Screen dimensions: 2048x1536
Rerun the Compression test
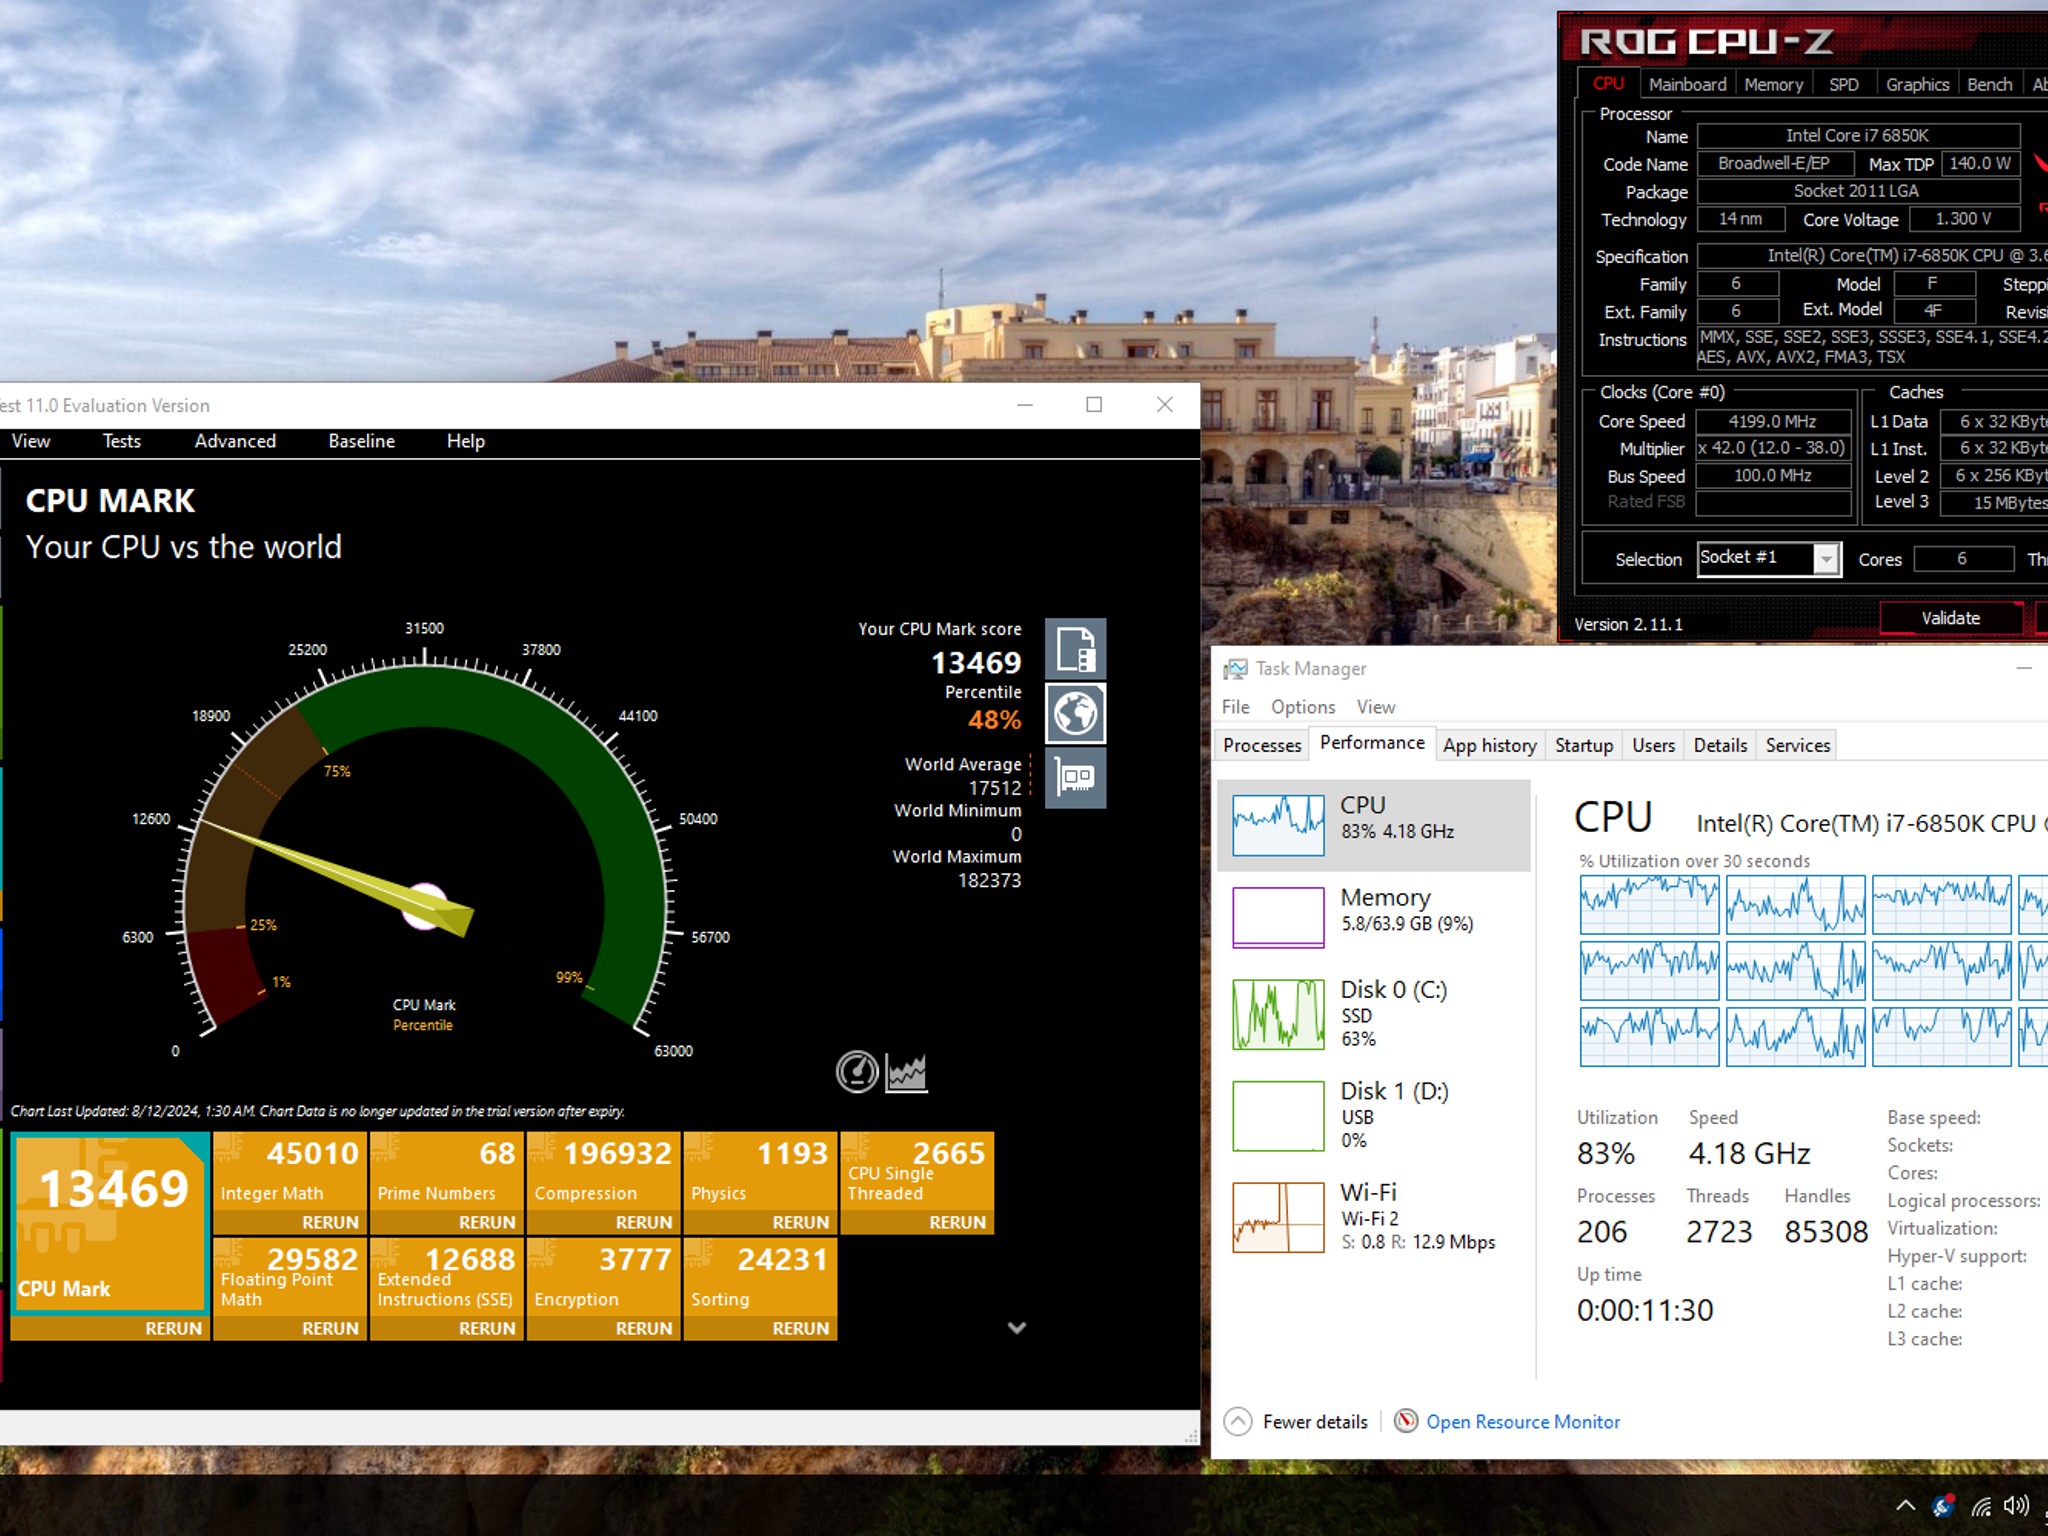click(644, 1222)
